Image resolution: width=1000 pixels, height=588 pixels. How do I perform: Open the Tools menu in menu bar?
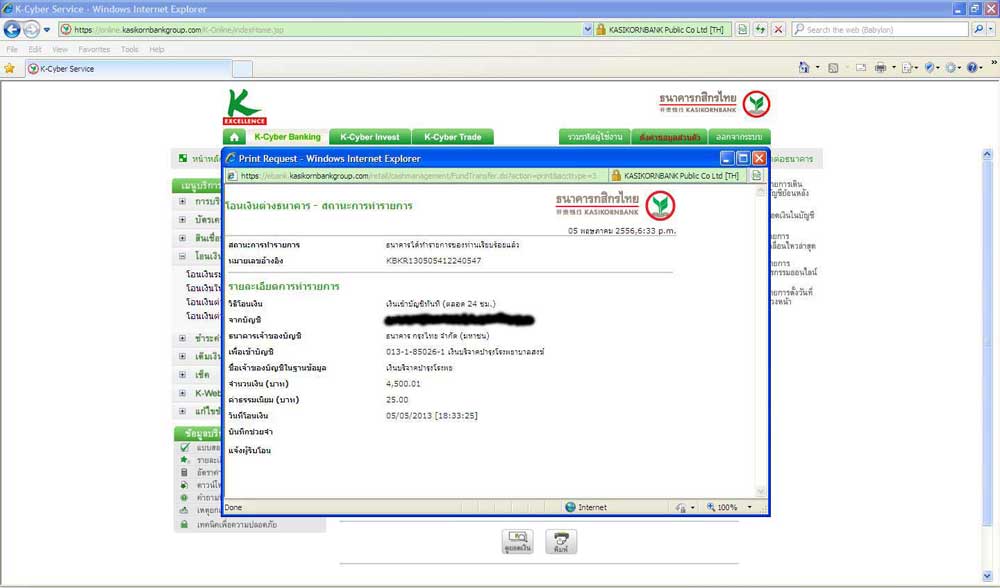click(x=130, y=49)
